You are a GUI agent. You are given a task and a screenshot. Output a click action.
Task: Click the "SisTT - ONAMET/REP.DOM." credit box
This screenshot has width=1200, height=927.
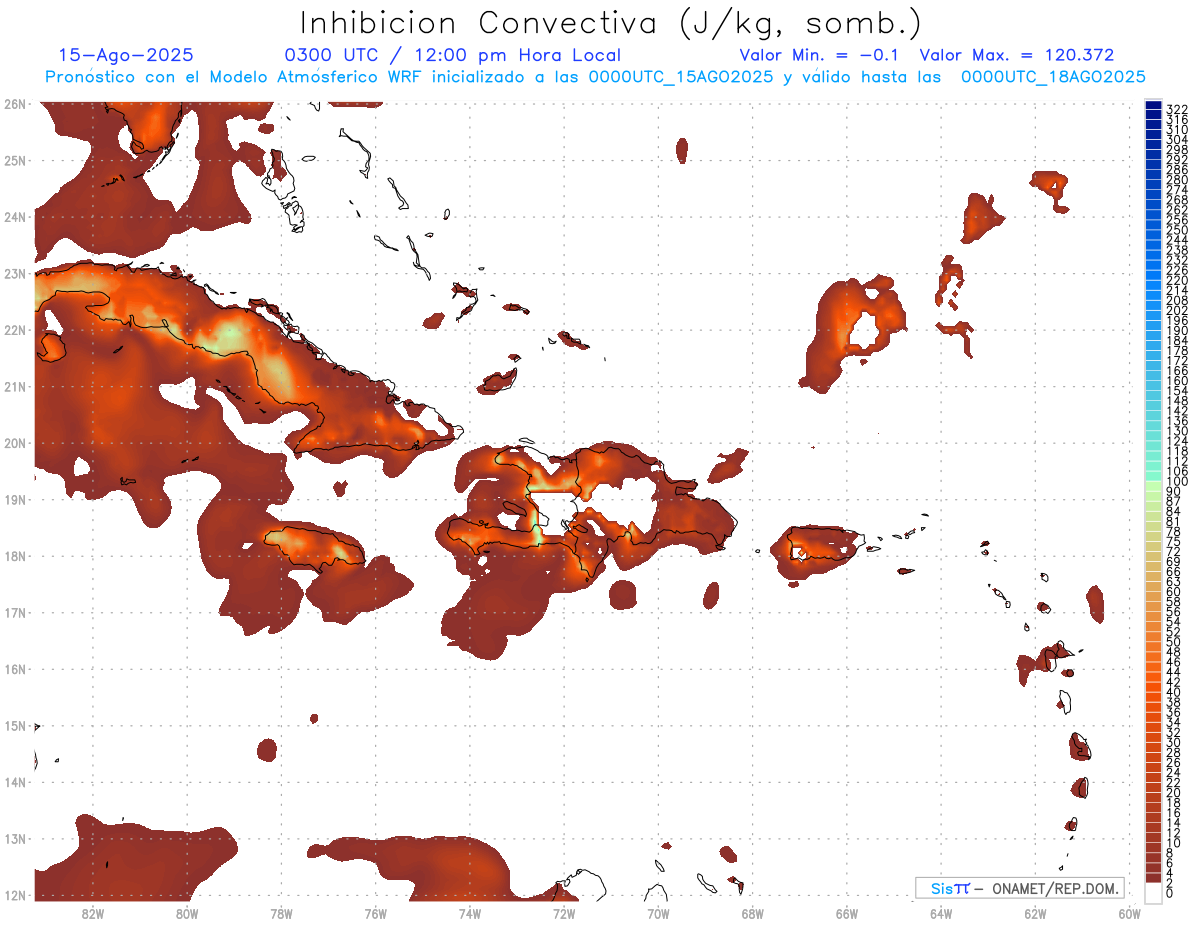point(1020,888)
